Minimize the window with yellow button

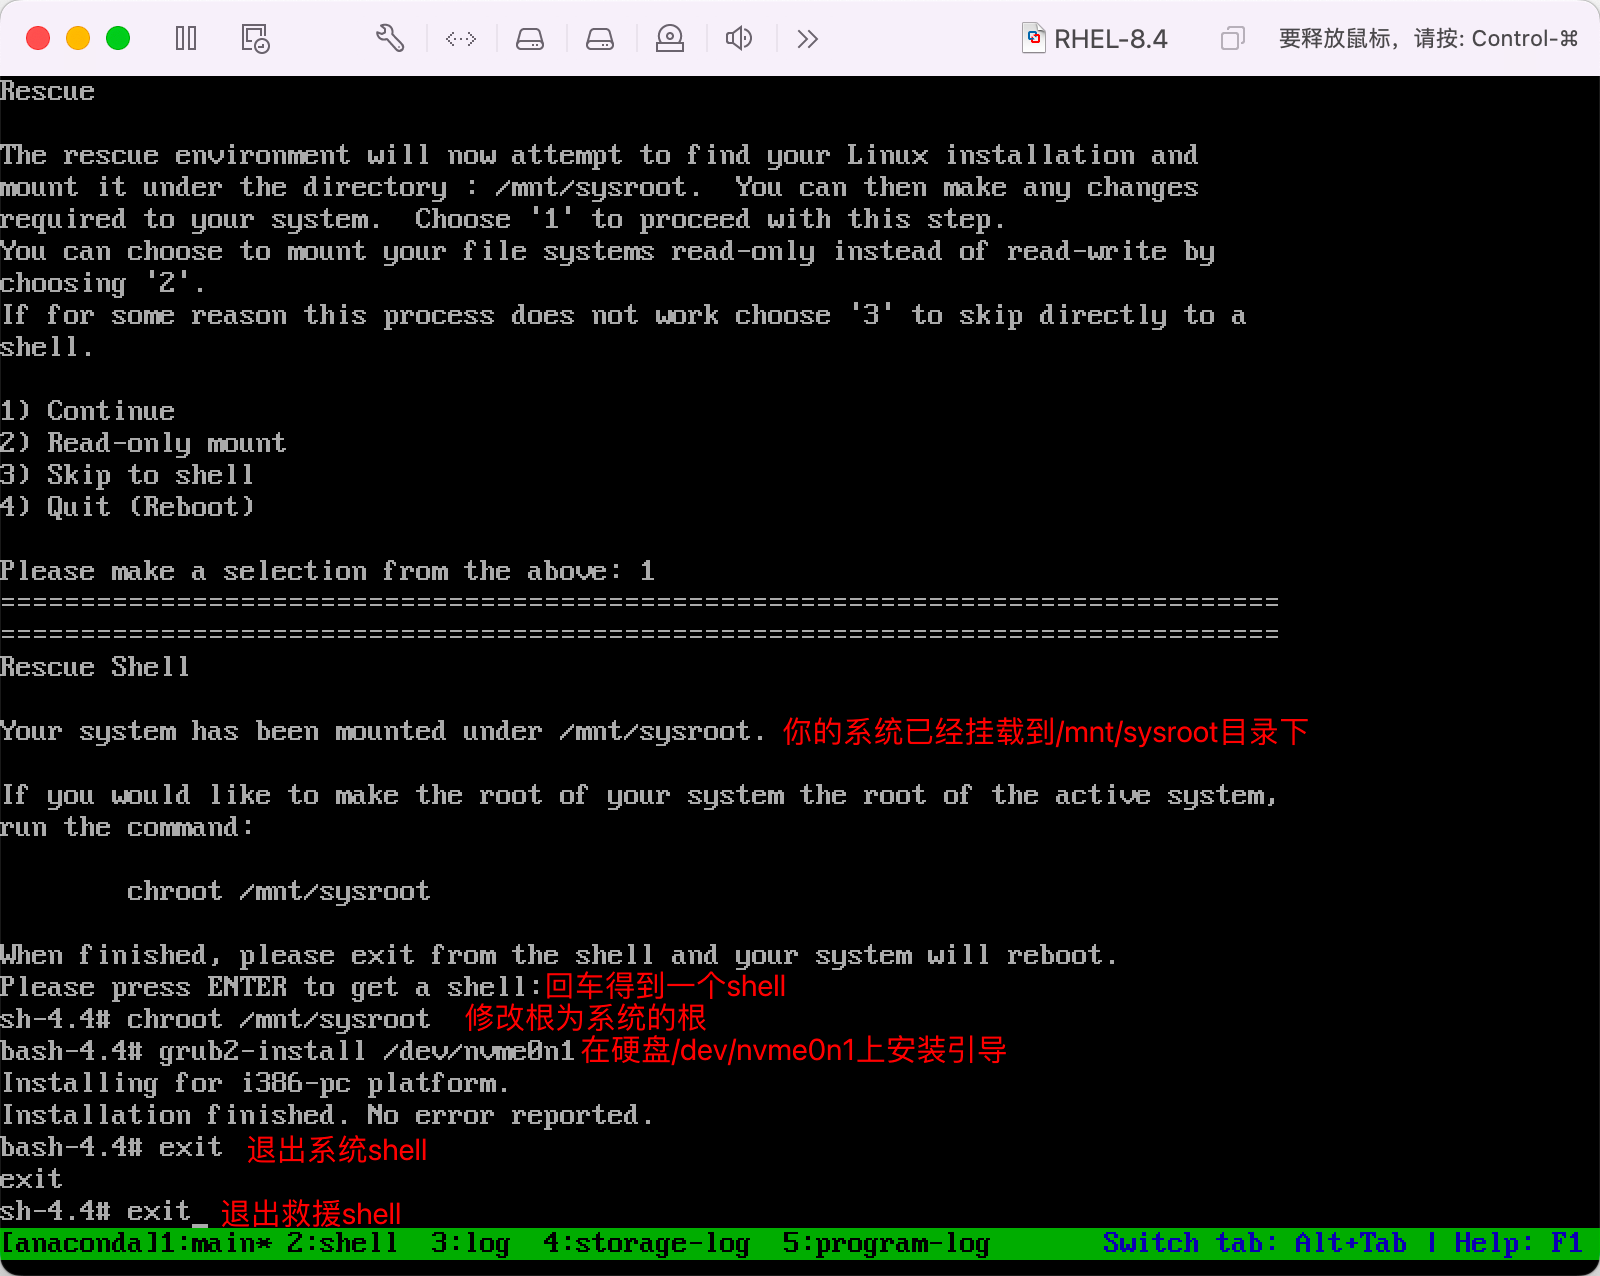[78, 39]
